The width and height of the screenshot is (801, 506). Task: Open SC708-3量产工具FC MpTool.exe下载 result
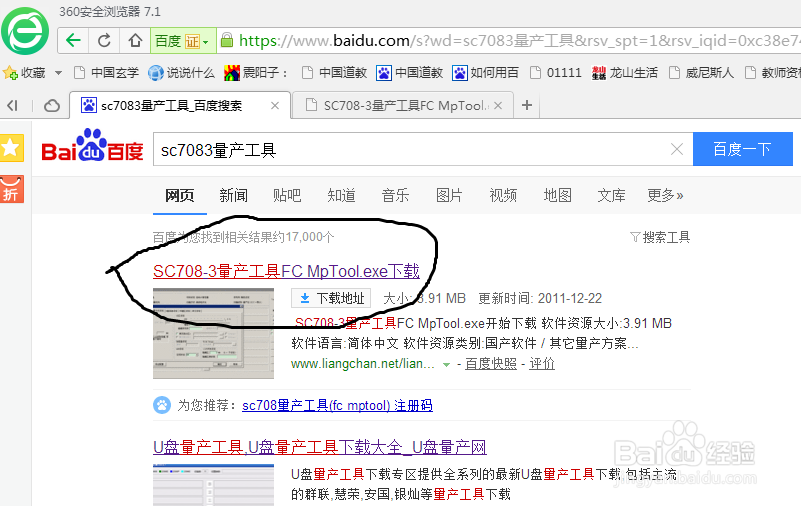tap(286, 271)
